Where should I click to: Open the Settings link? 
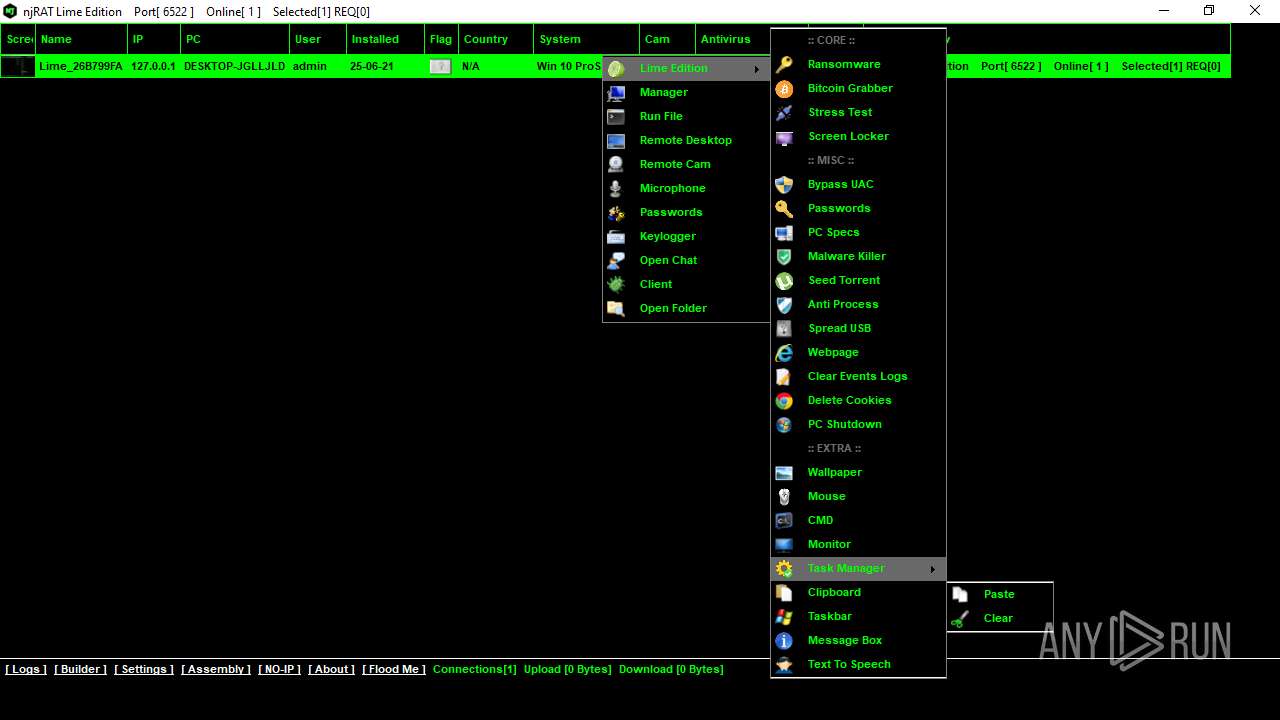pyautogui.click(x=144, y=669)
